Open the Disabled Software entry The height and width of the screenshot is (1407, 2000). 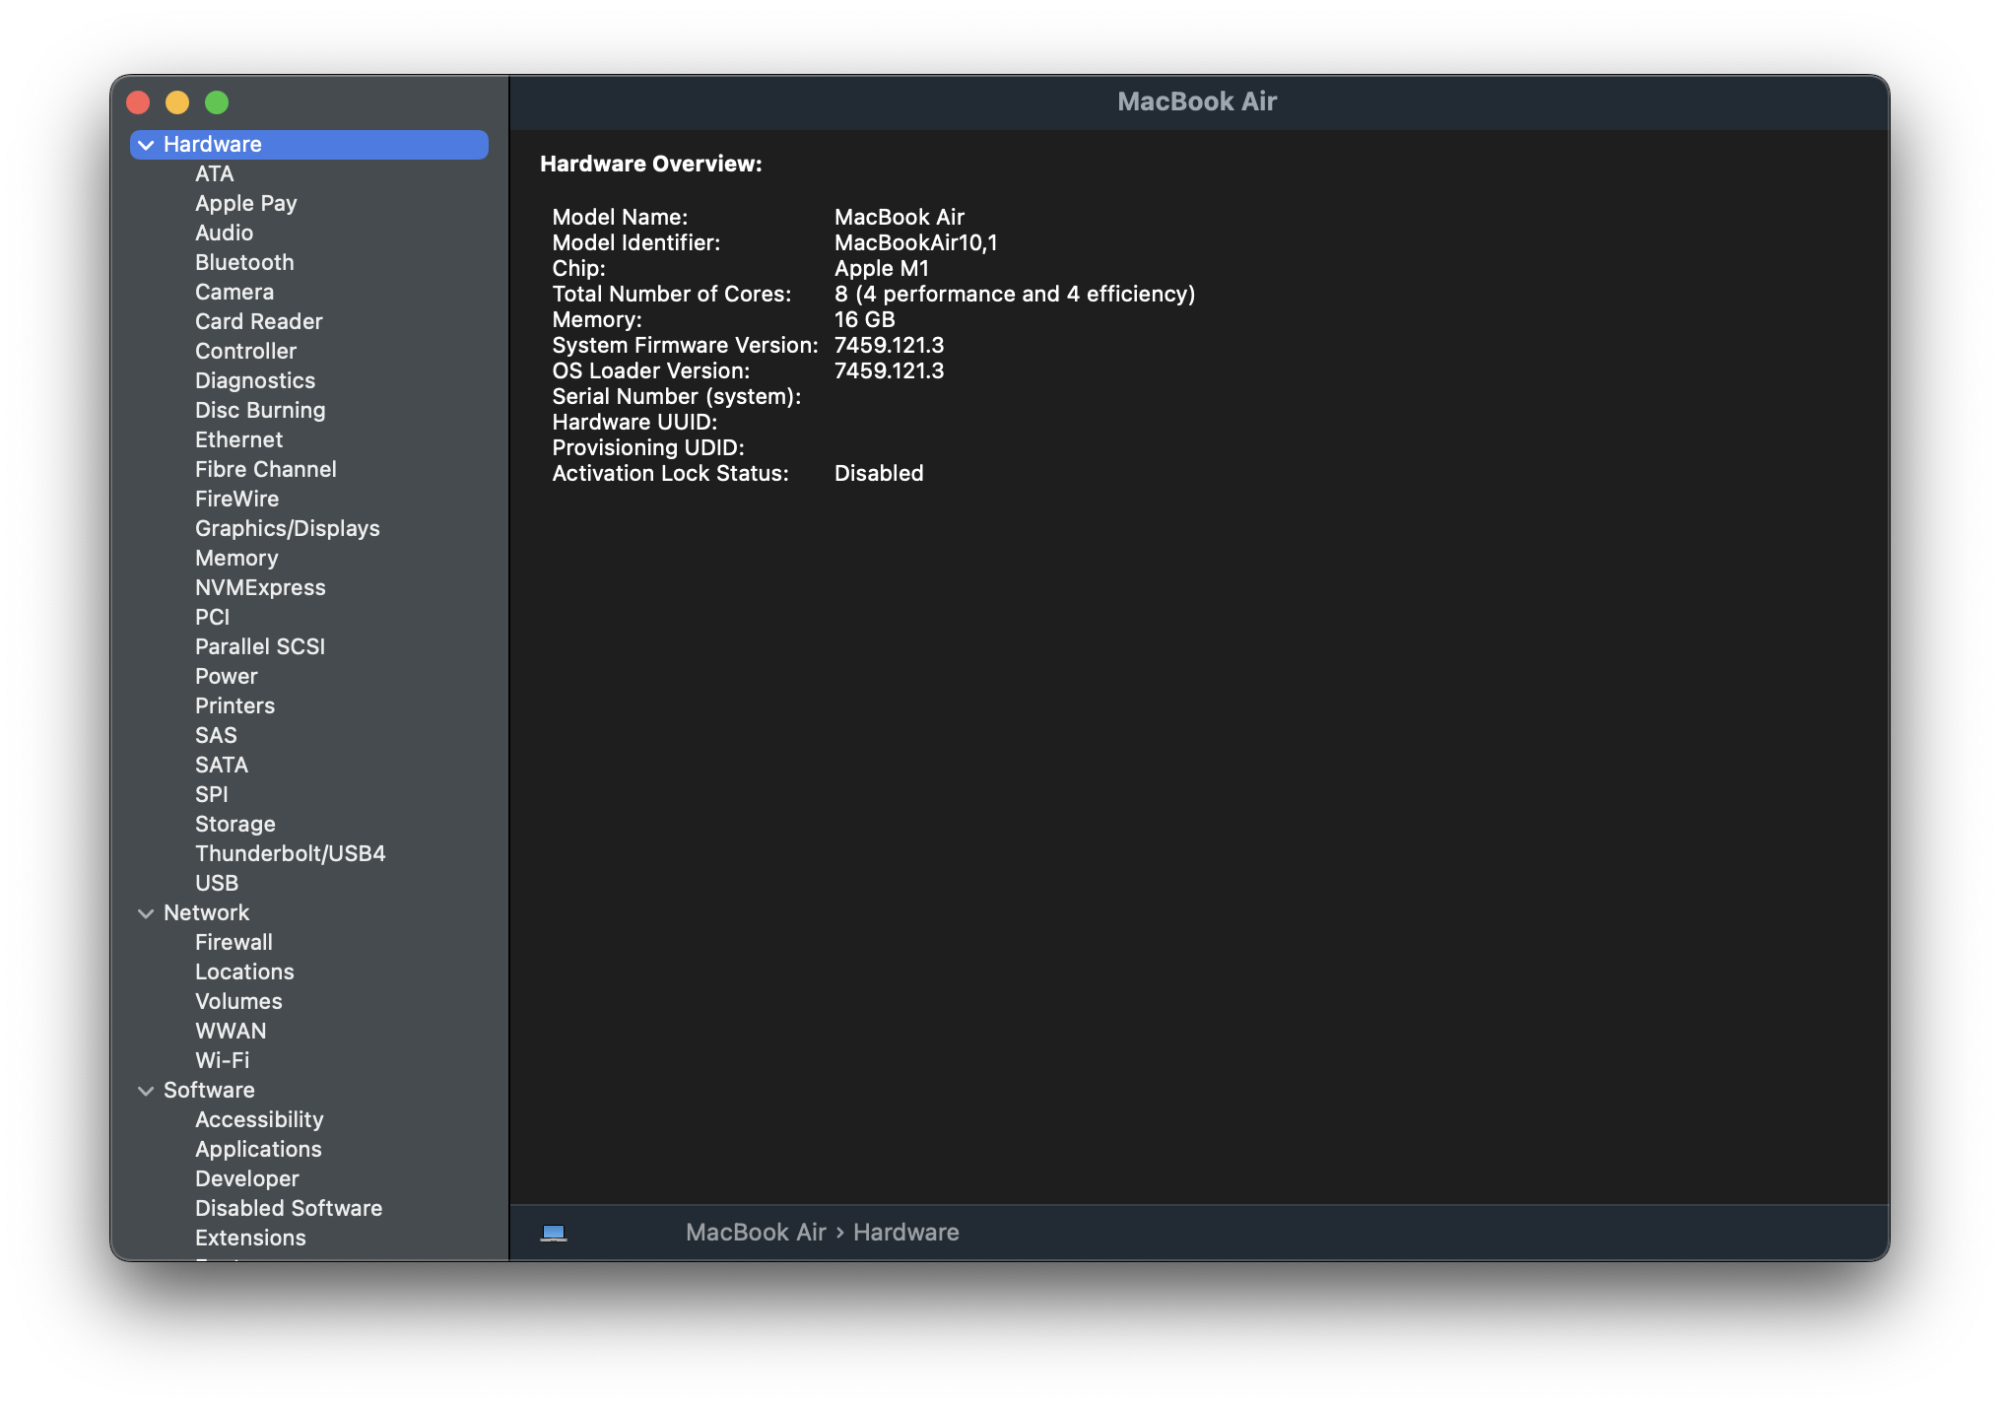pyautogui.click(x=288, y=1208)
